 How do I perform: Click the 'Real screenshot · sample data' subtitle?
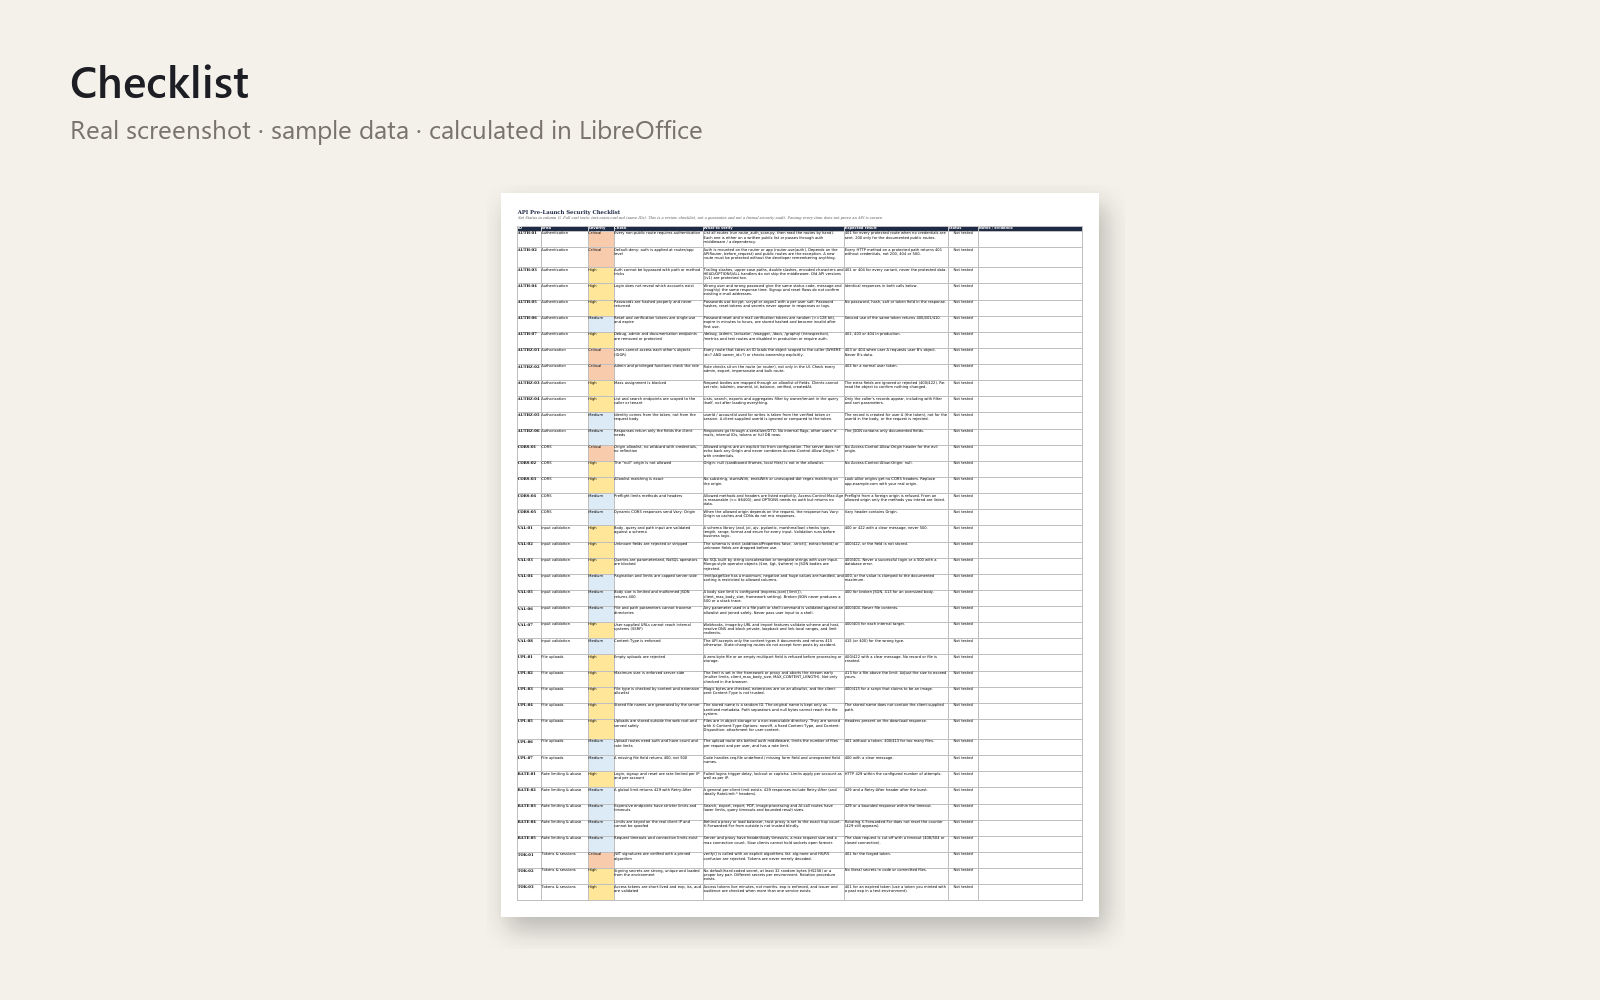239,130
